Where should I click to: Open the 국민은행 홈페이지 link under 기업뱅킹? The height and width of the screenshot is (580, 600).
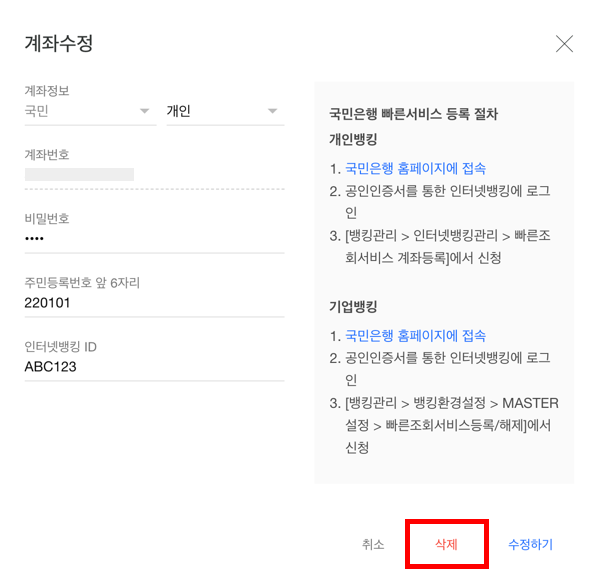pyautogui.click(x=415, y=336)
